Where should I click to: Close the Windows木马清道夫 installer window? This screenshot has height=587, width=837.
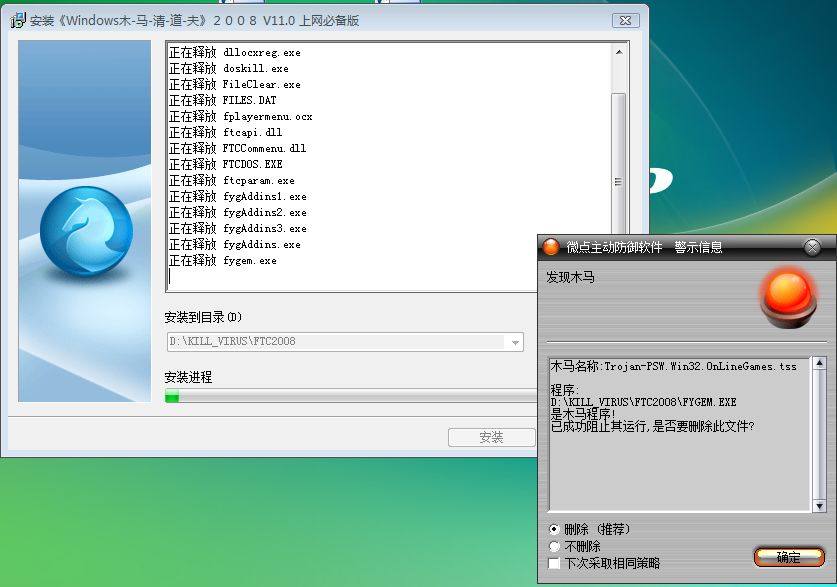coord(626,20)
